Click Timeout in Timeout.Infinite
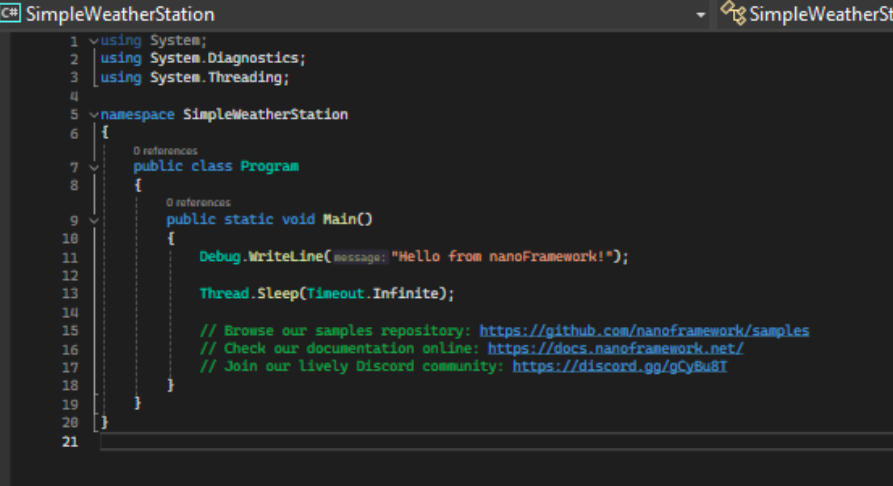The image size is (893, 486). pos(335,293)
